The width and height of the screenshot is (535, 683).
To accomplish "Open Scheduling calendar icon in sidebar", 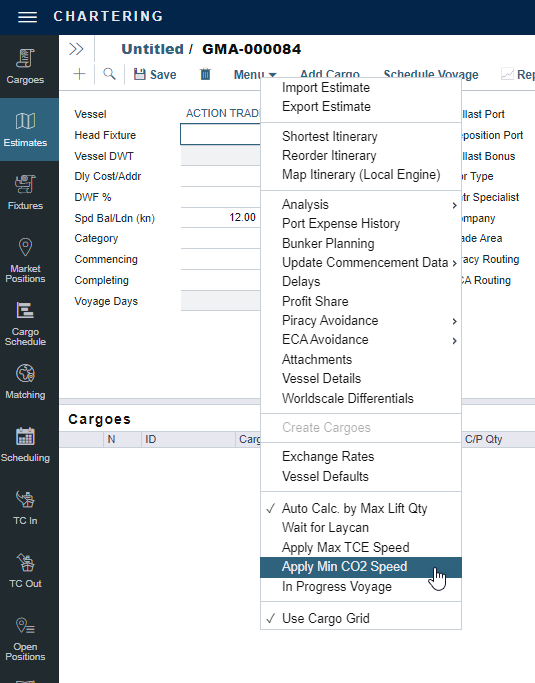I will click(x=25, y=444).
